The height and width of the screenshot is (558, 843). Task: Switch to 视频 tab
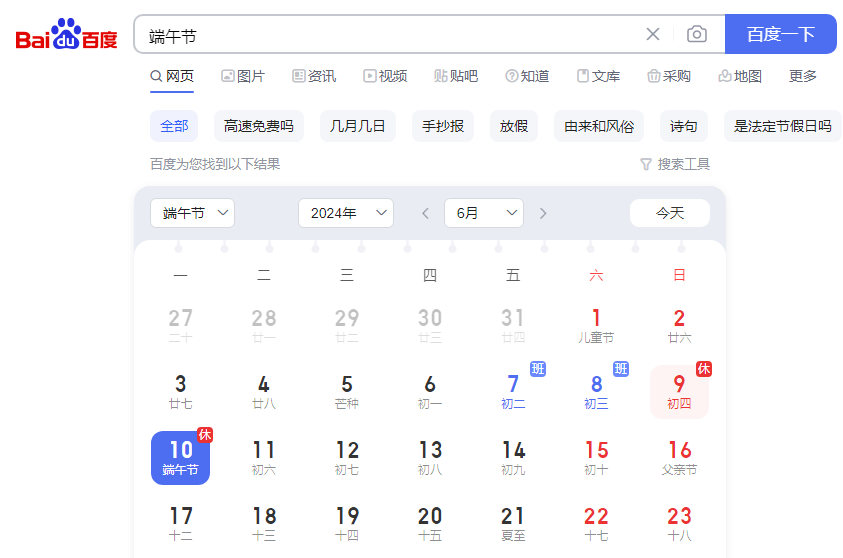[385, 76]
